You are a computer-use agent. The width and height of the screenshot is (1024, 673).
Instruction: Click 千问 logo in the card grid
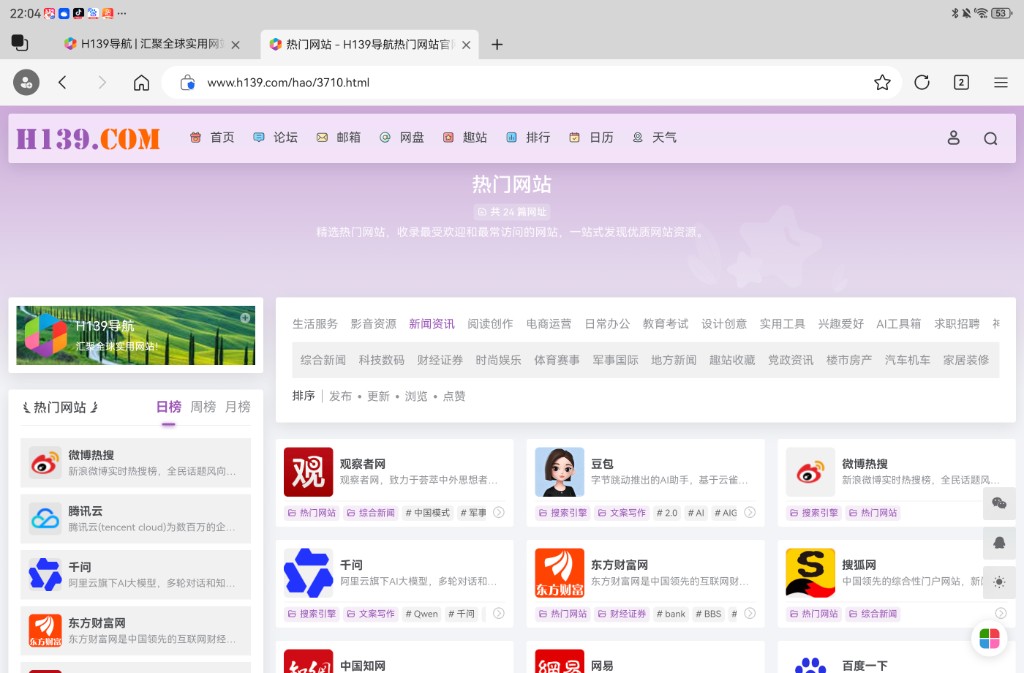point(308,573)
